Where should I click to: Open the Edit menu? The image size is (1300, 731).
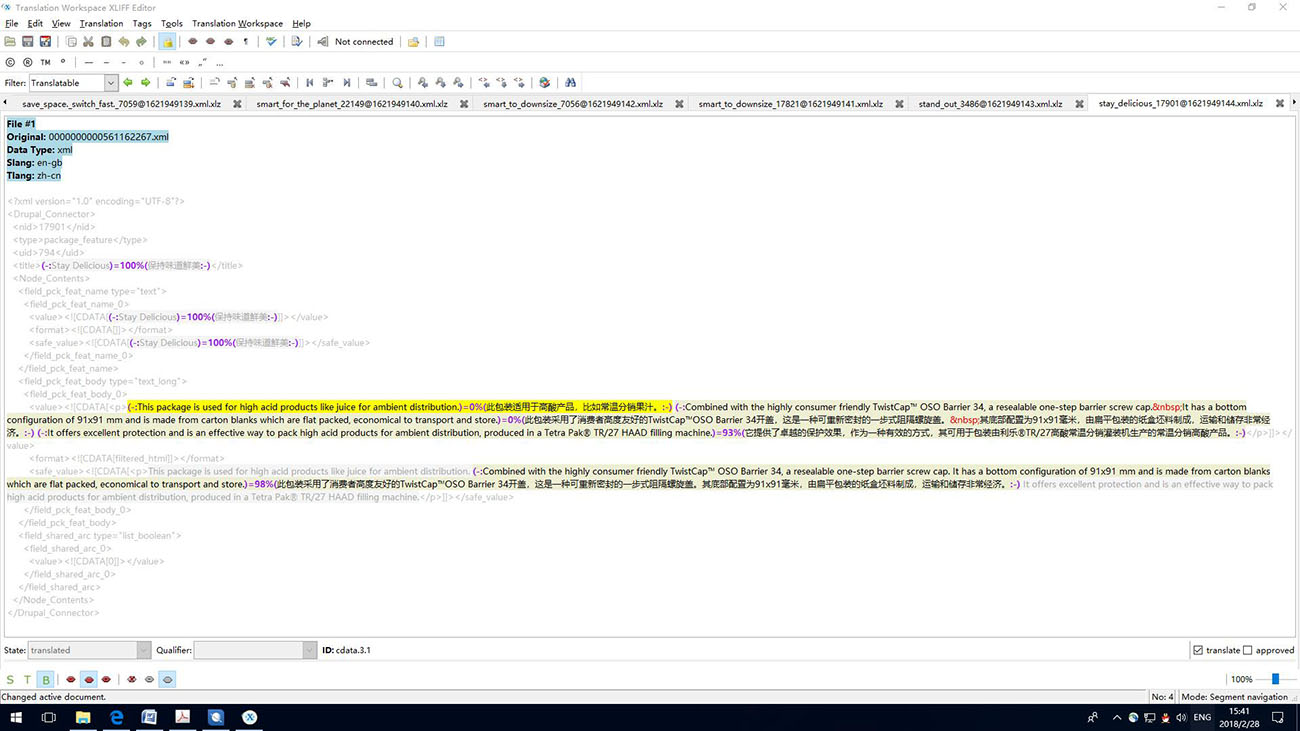point(35,23)
